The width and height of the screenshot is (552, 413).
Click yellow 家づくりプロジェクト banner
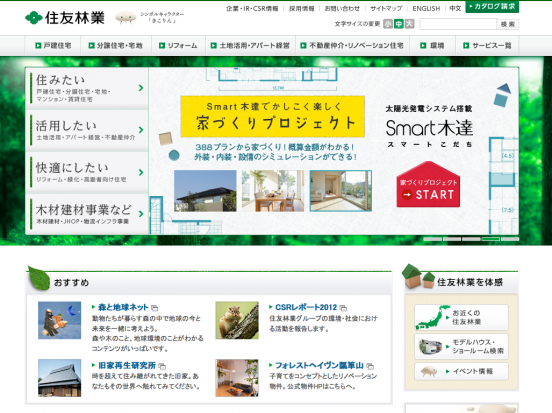pyautogui.click(x=272, y=117)
